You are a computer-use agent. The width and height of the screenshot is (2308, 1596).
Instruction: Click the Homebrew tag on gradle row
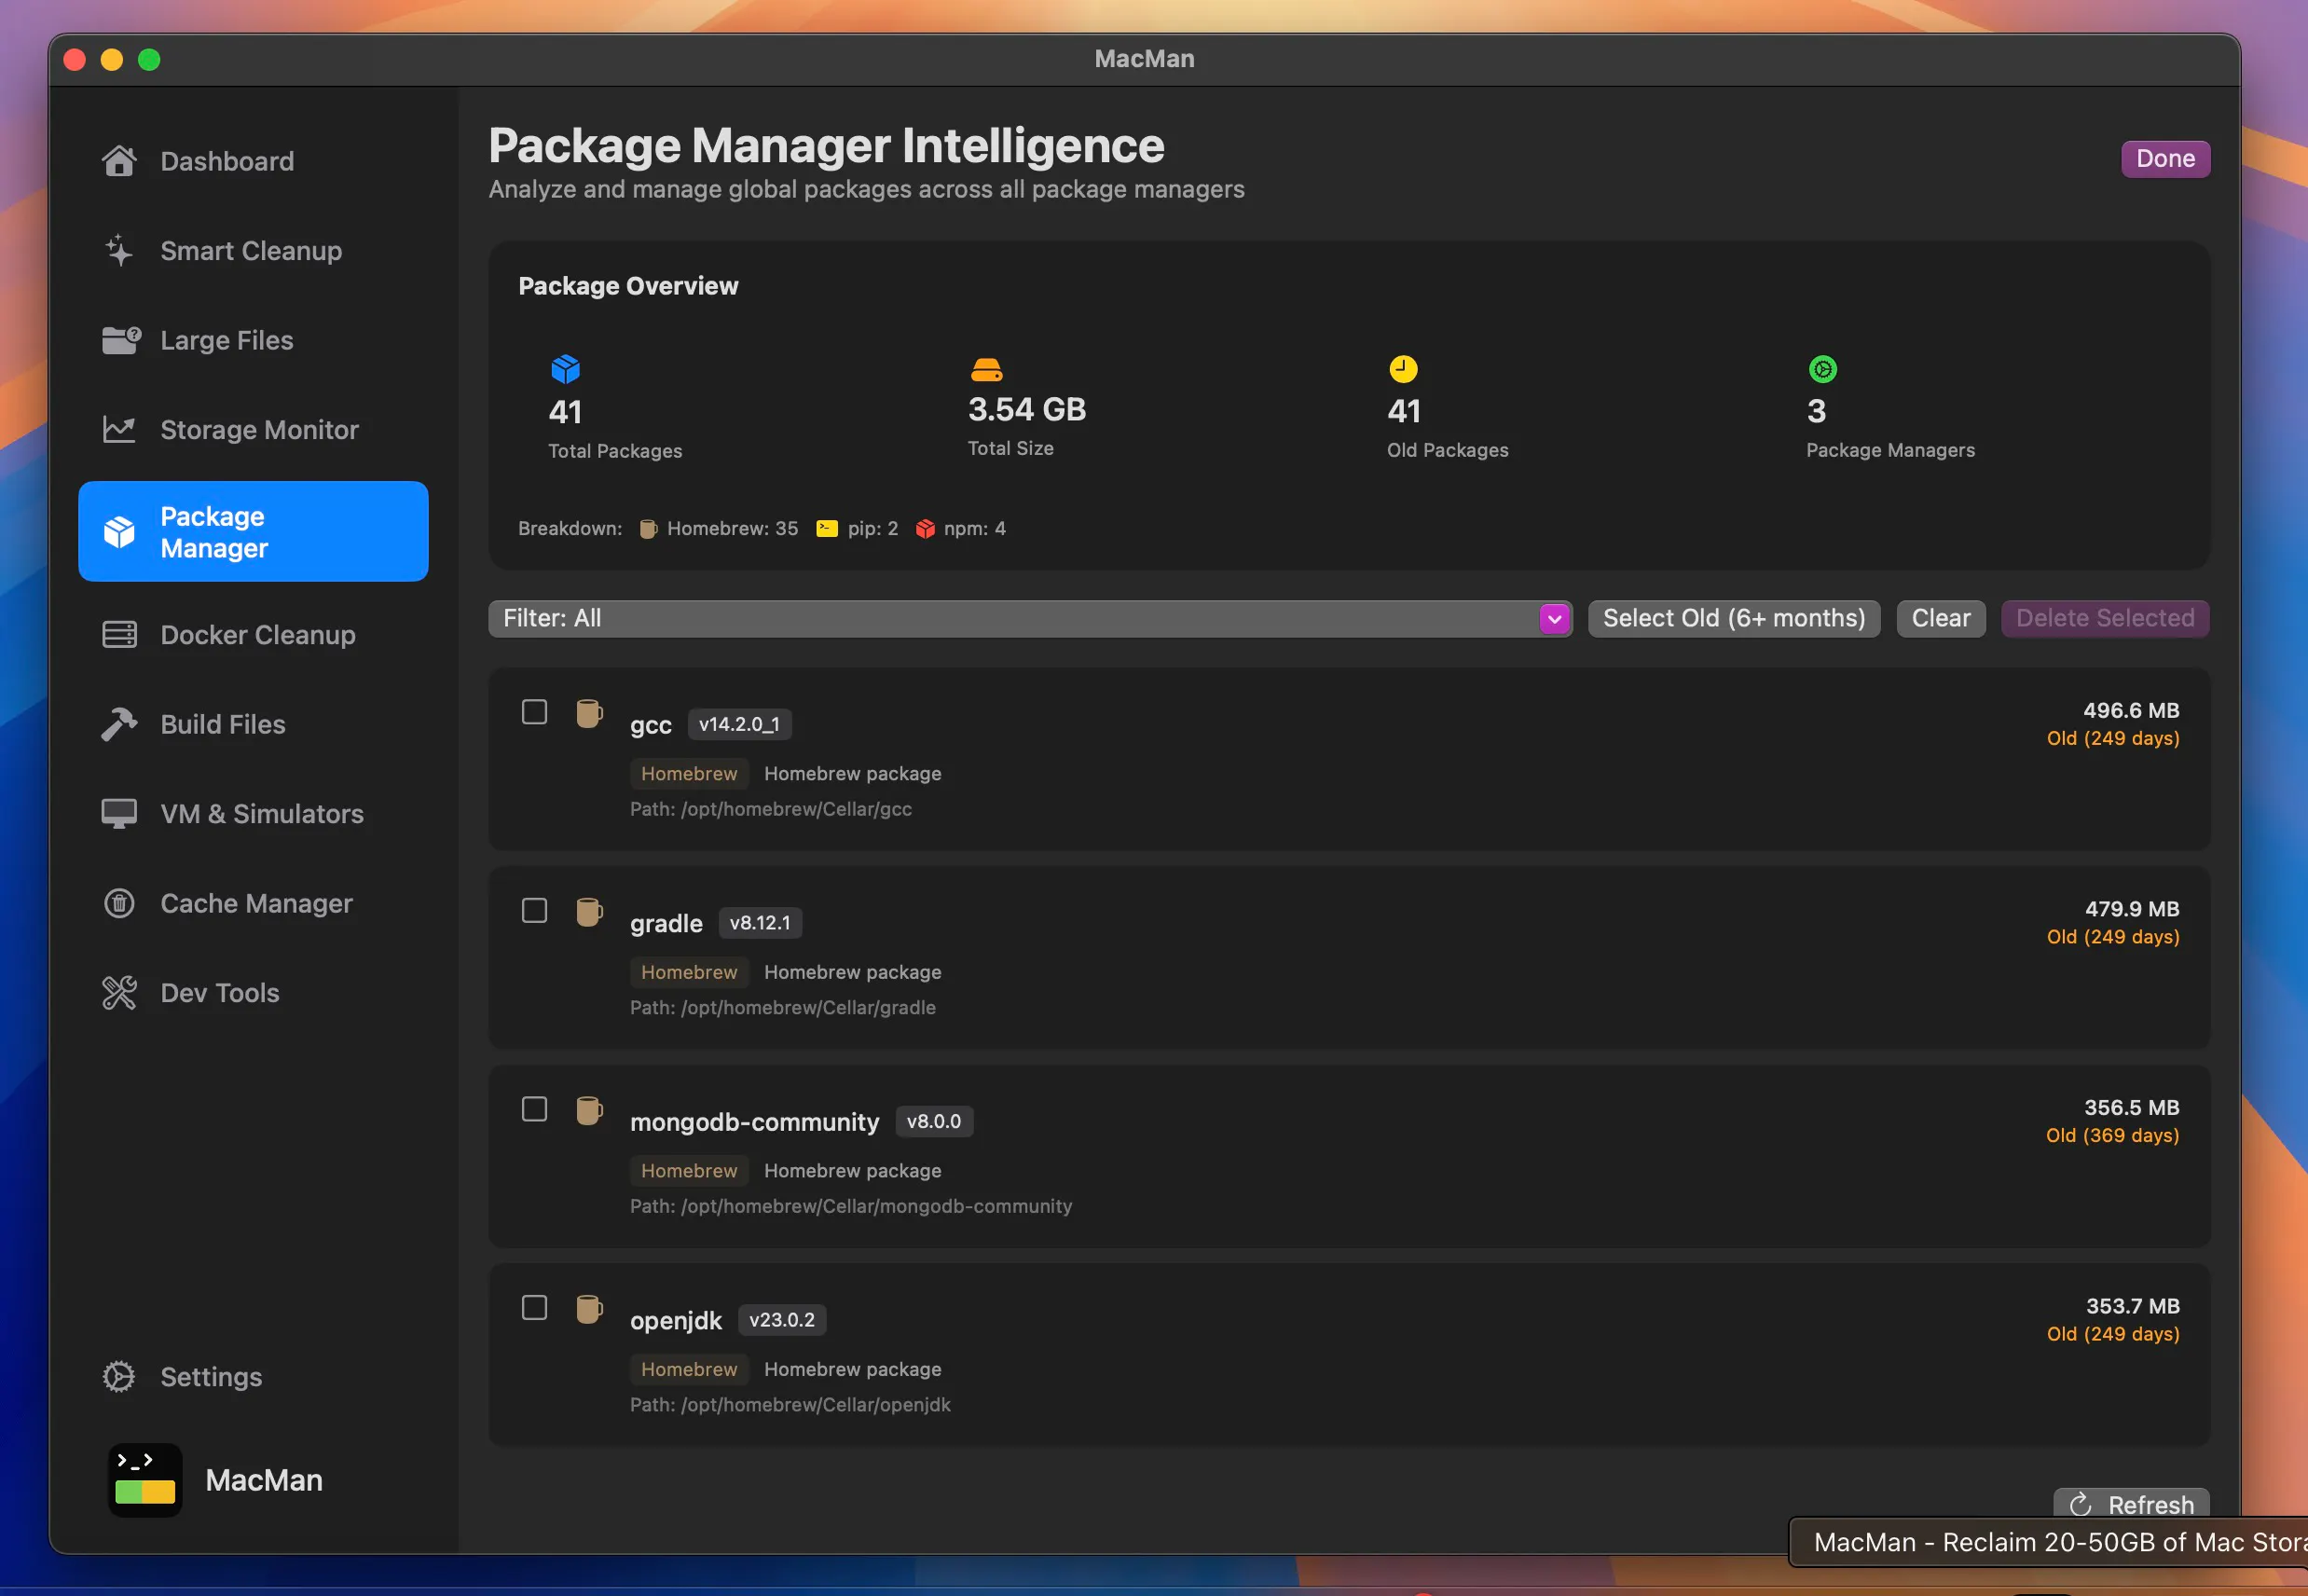(689, 972)
